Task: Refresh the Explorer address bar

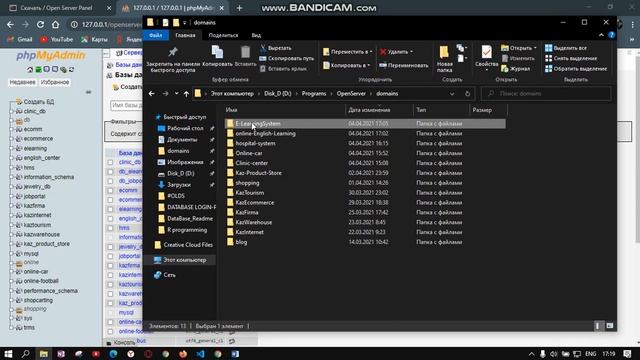Action: tap(467, 93)
